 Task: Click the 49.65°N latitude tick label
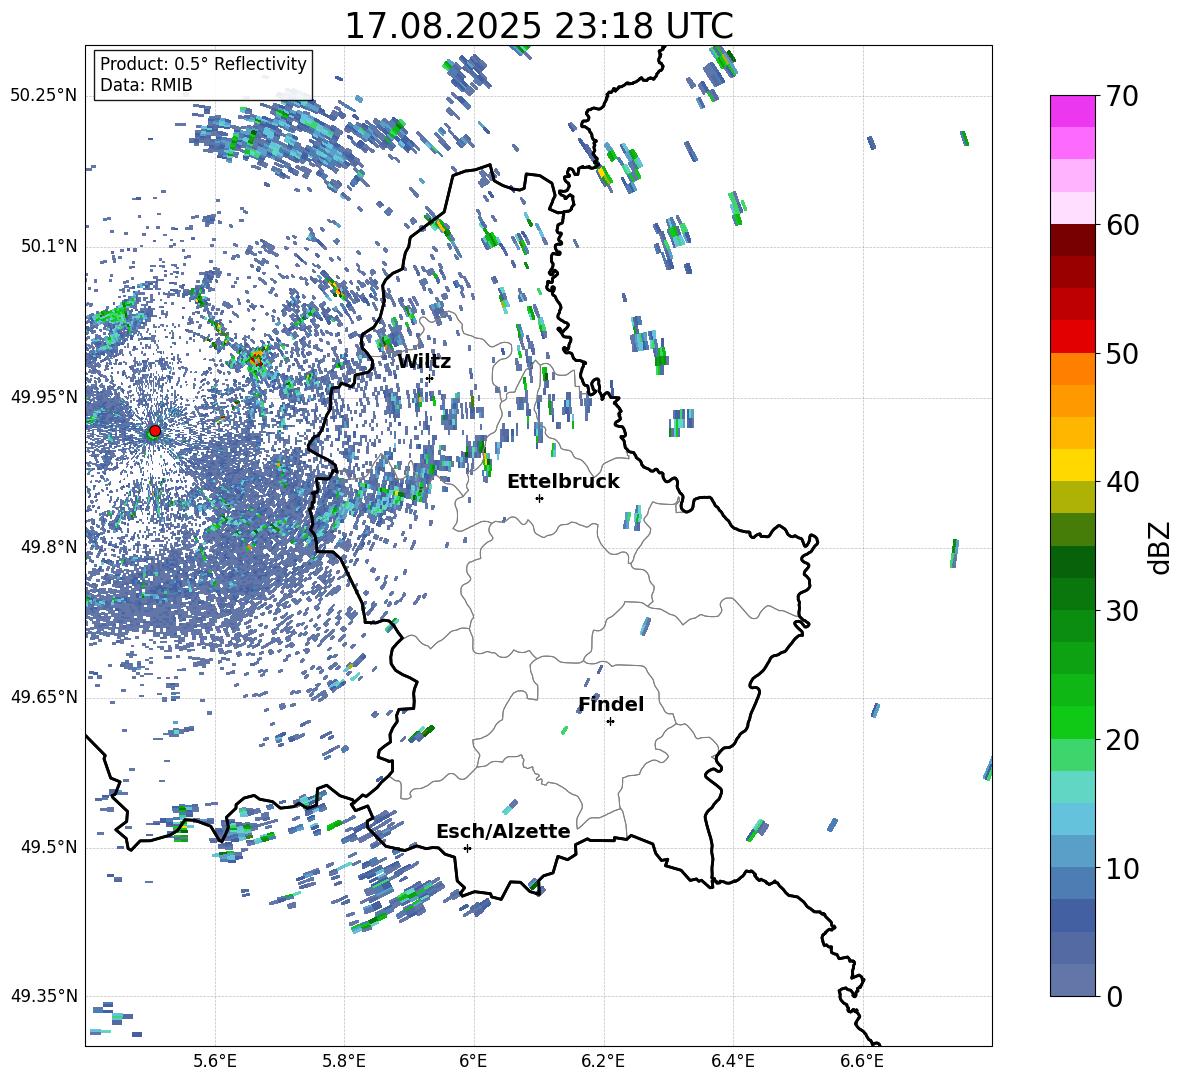44,696
